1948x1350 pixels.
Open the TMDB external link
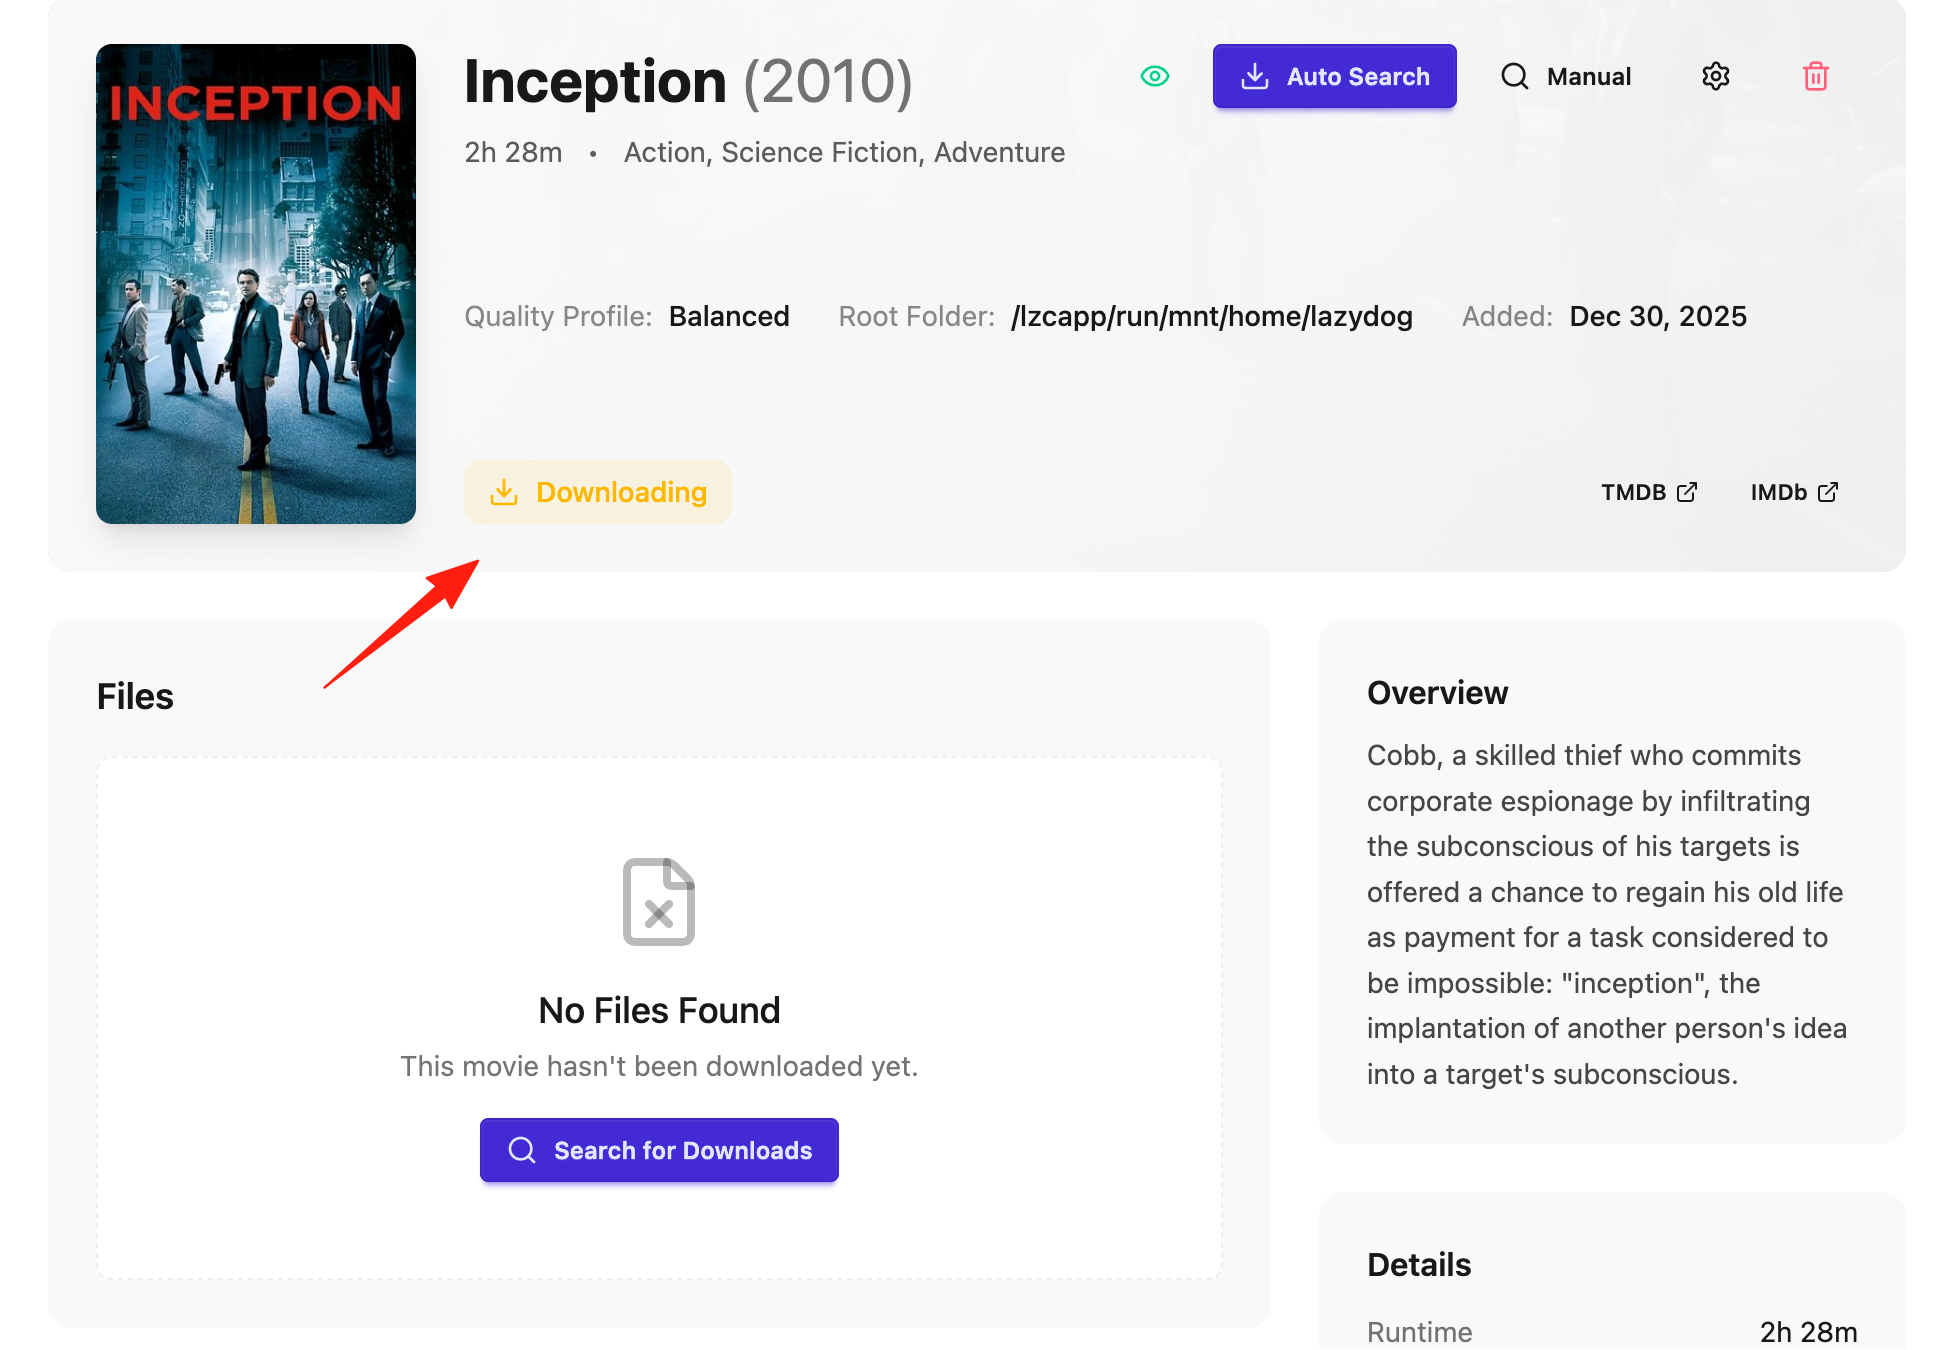[1649, 492]
